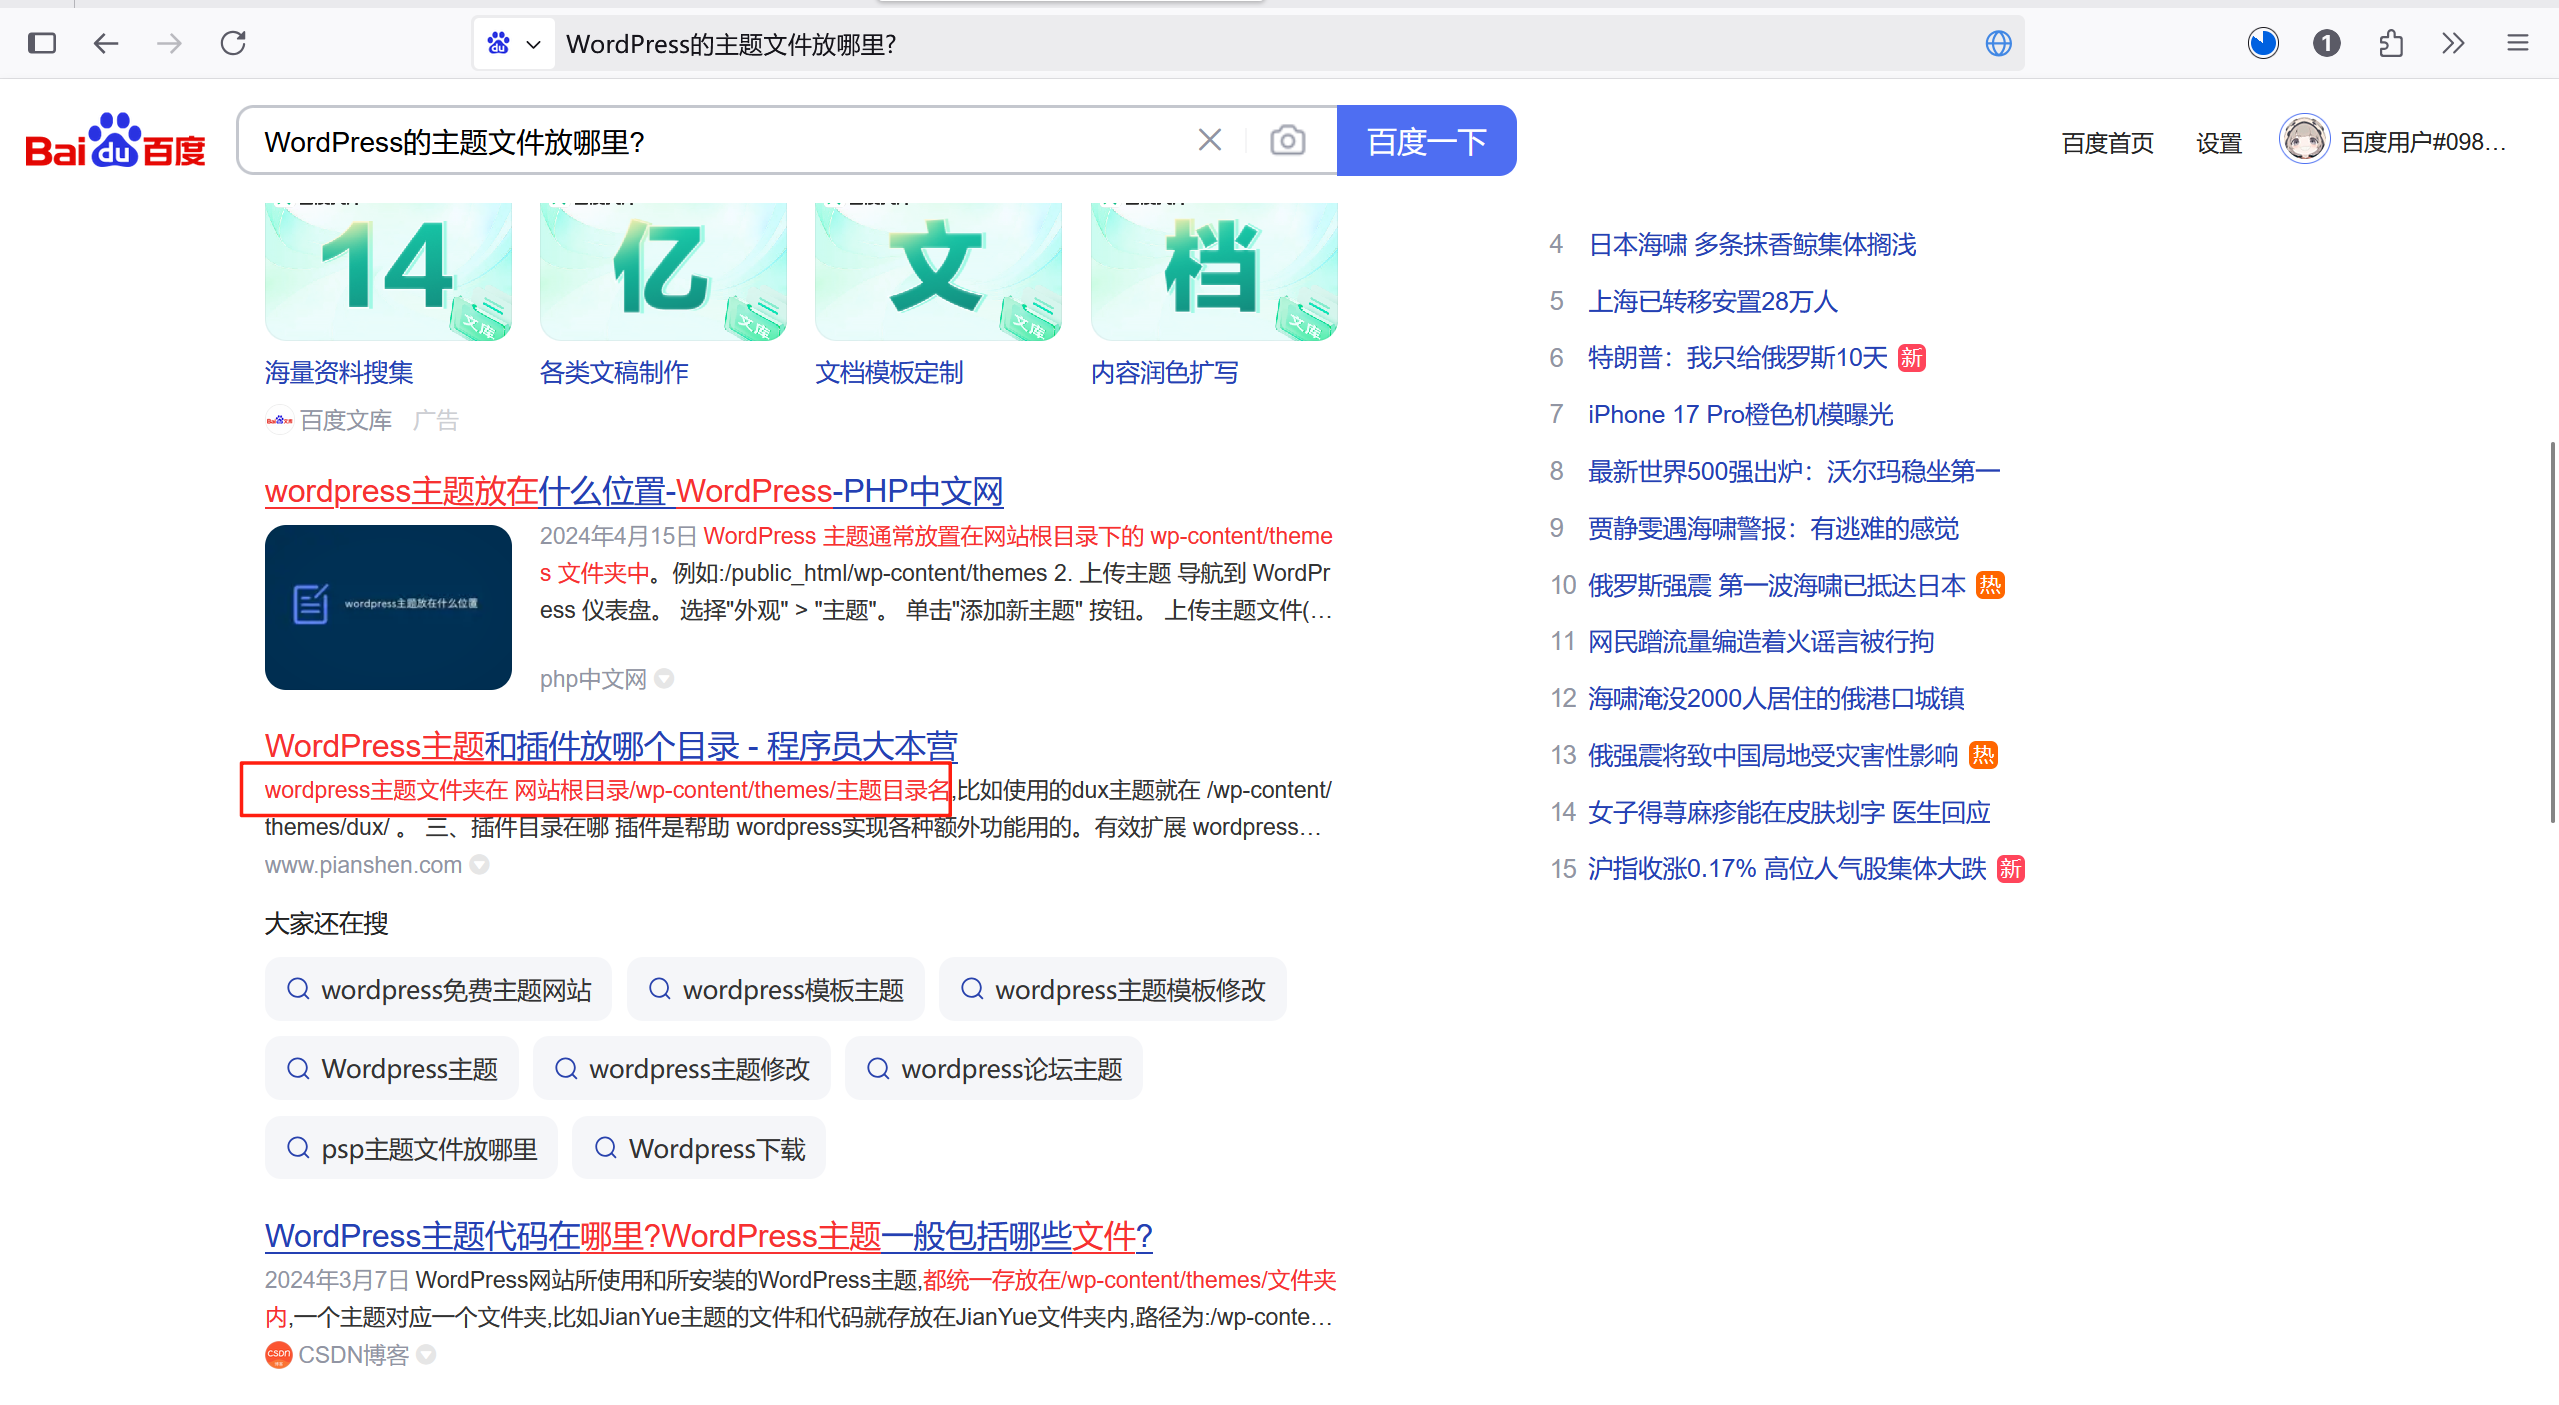Image resolution: width=2559 pixels, height=1405 pixels.
Task: Open the password manager extension icon
Action: pyautogui.click(x=2327, y=43)
